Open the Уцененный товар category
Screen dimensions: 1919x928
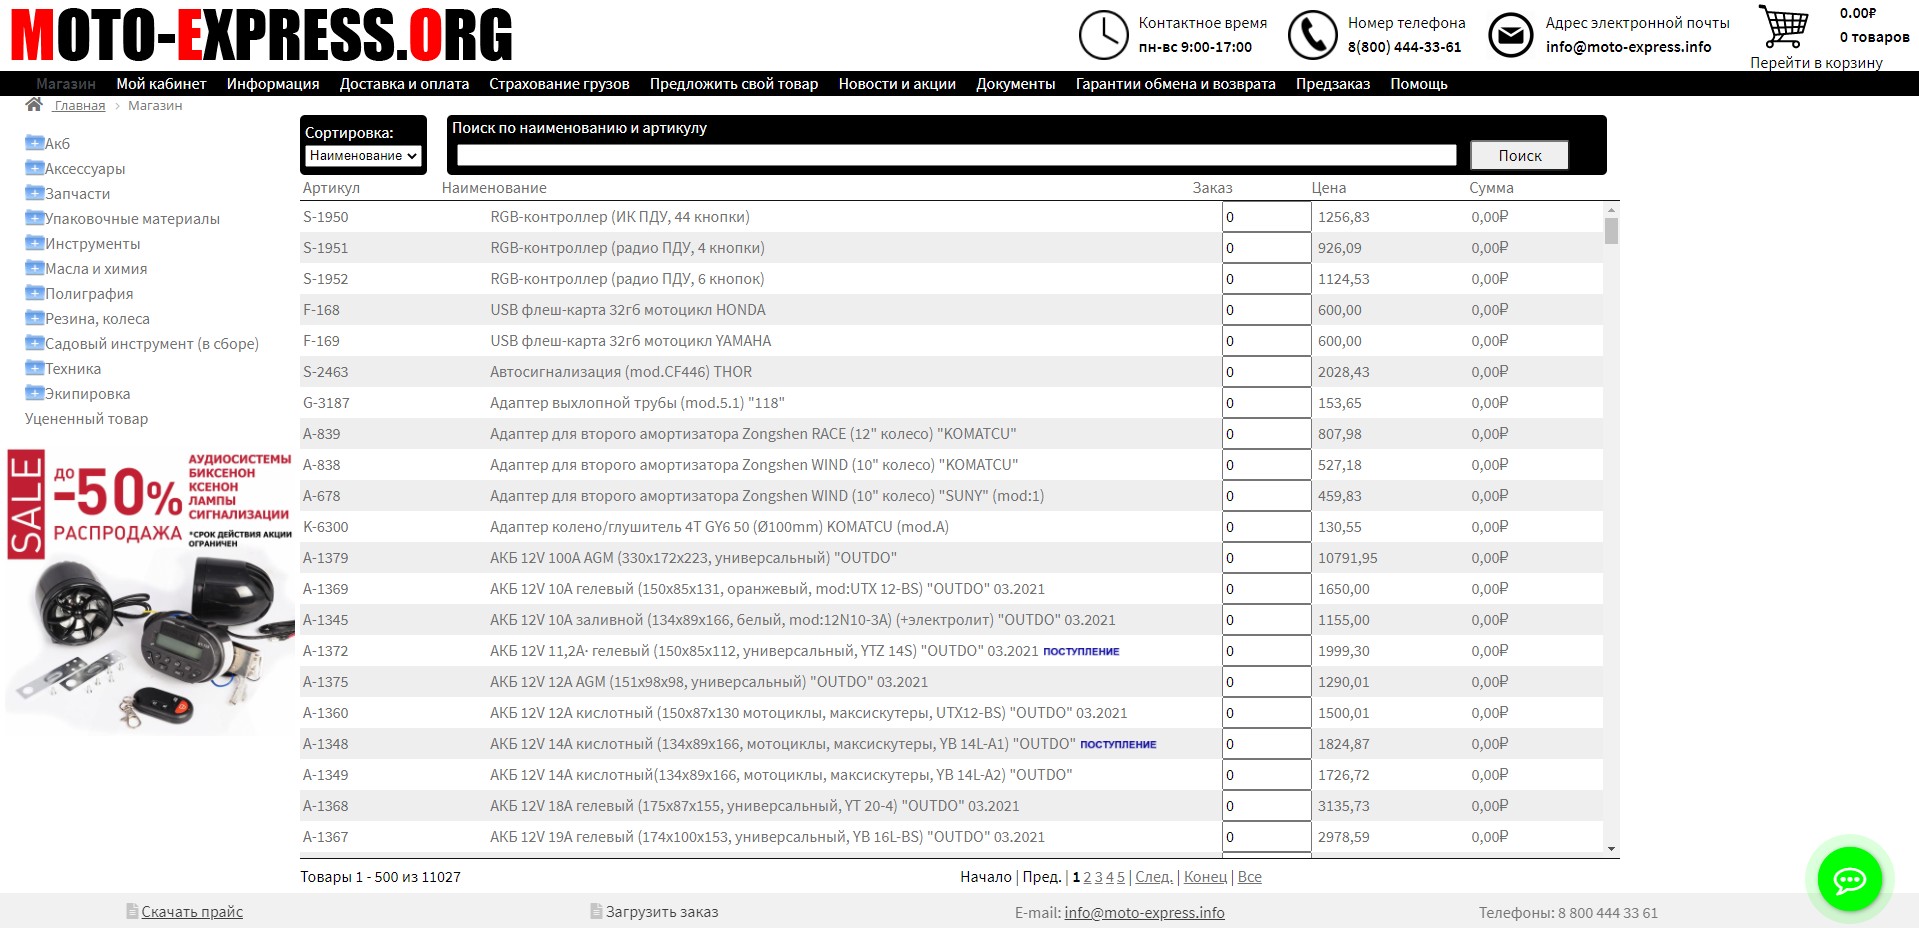click(x=86, y=418)
